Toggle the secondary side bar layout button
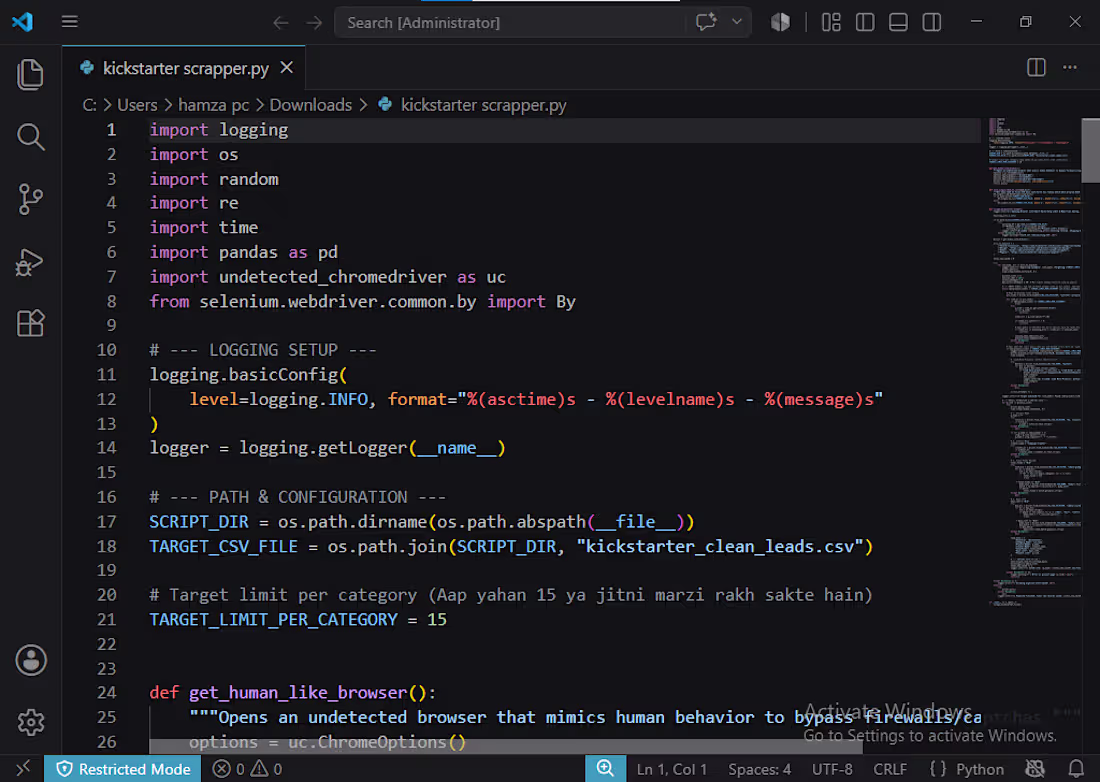The width and height of the screenshot is (1100, 782). (932, 22)
